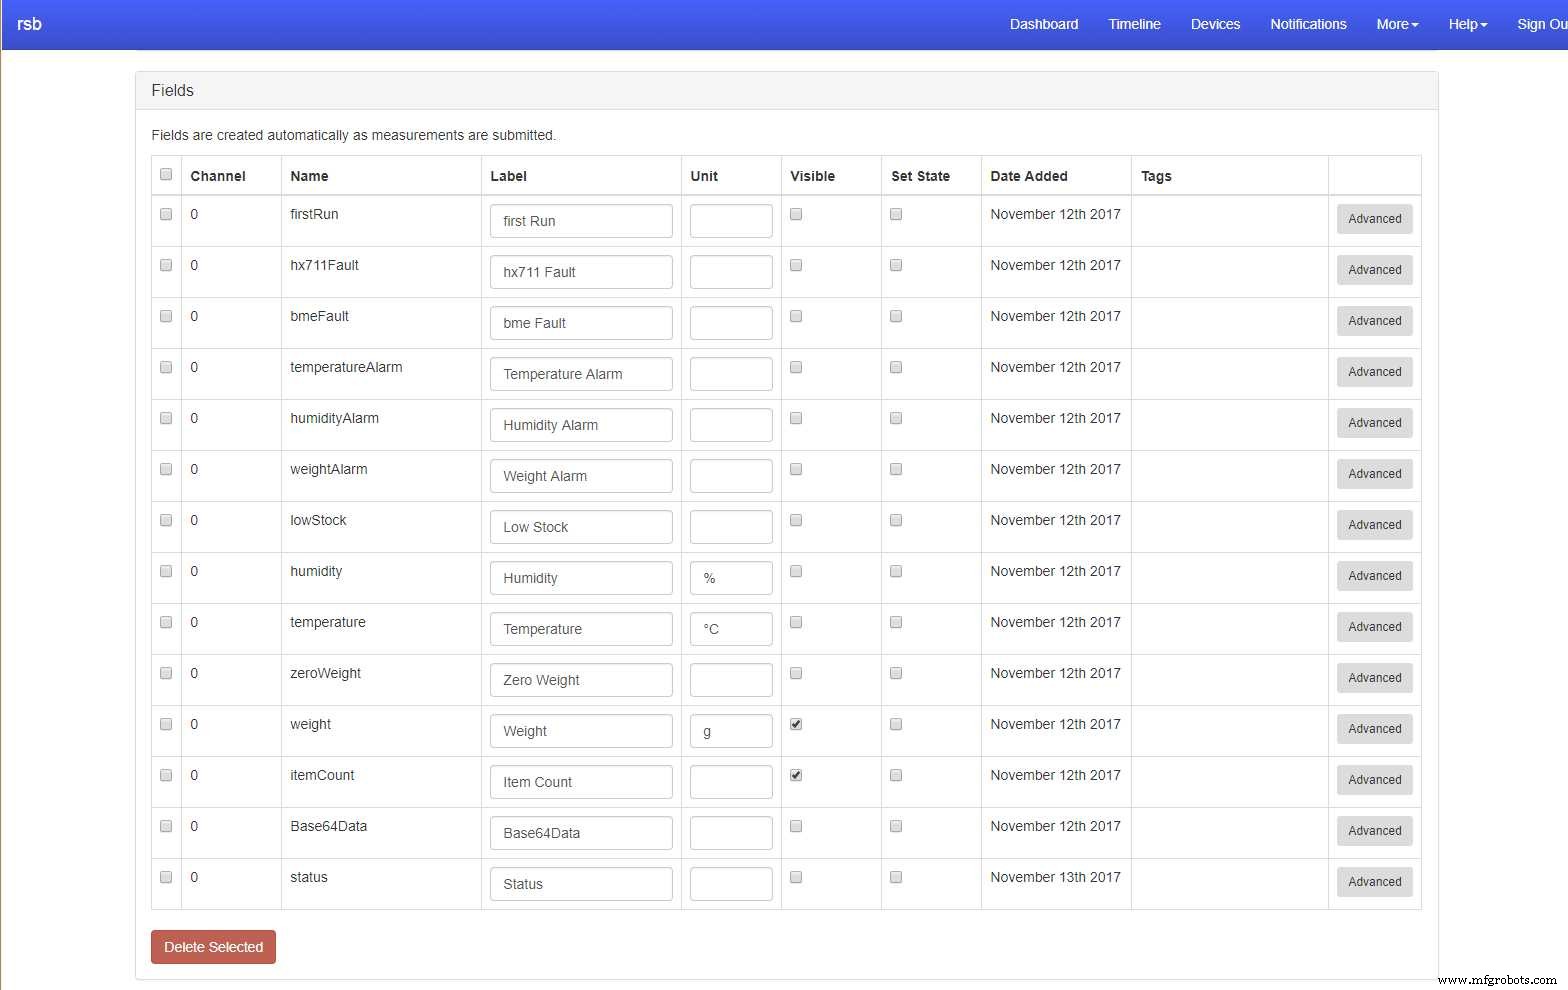Viewport: 1568px width, 990px height.
Task: Click the Unit field for humidity
Action: point(730,578)
